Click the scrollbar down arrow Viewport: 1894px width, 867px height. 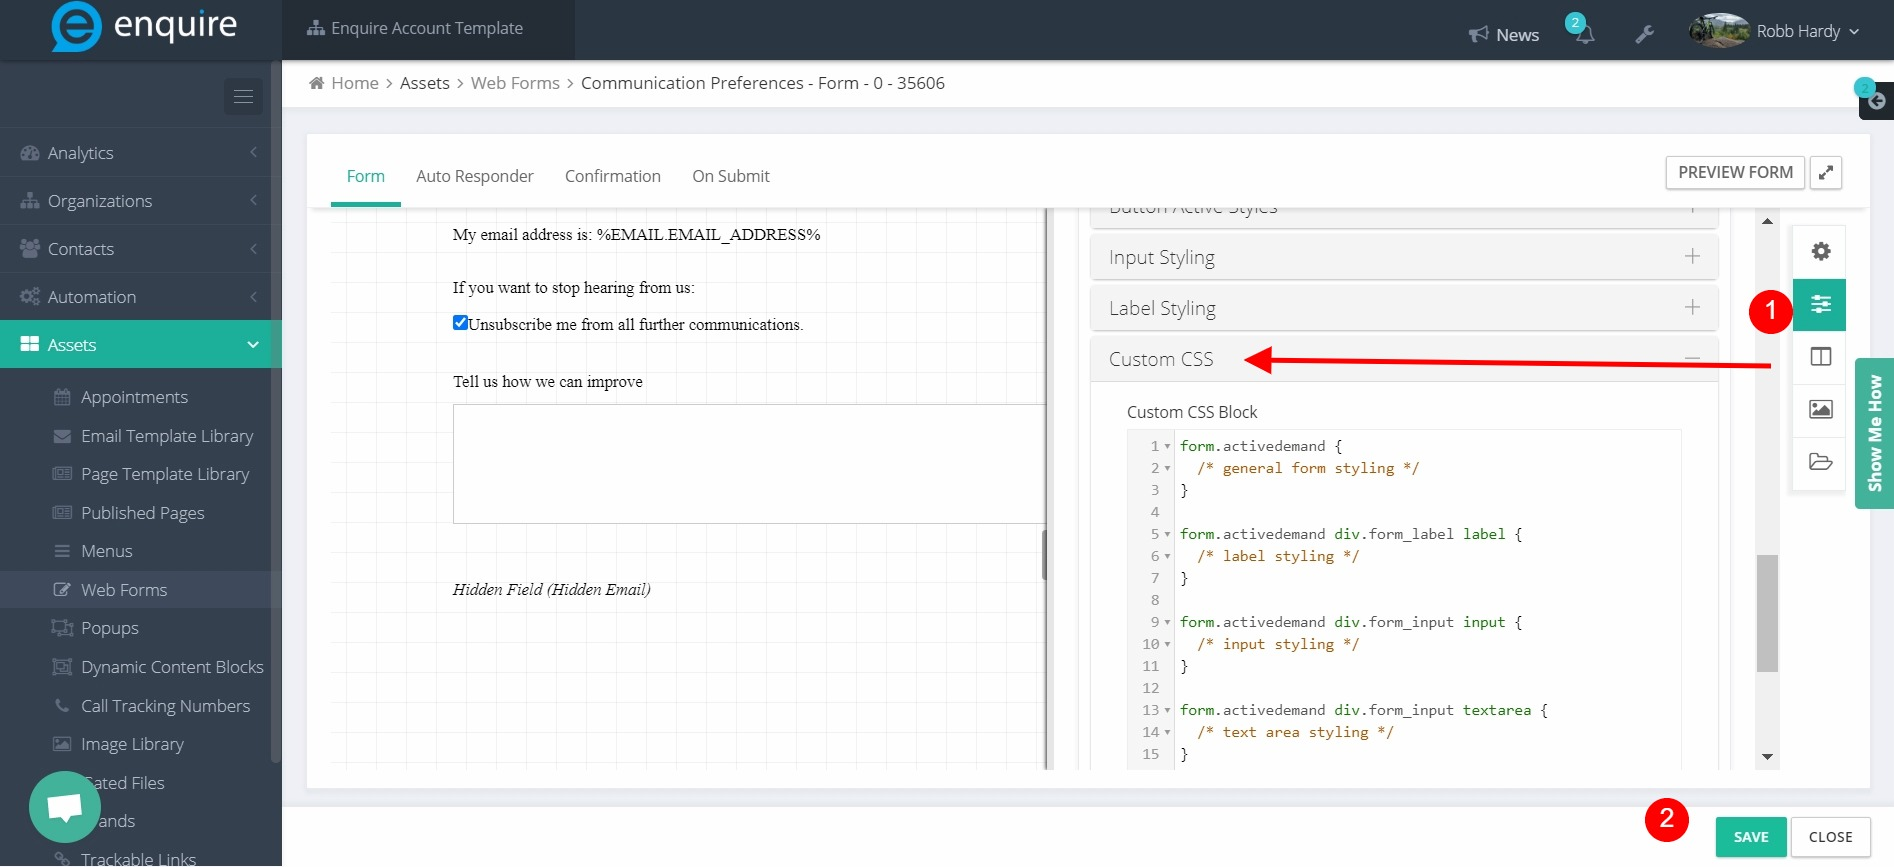coord(1767,757)
